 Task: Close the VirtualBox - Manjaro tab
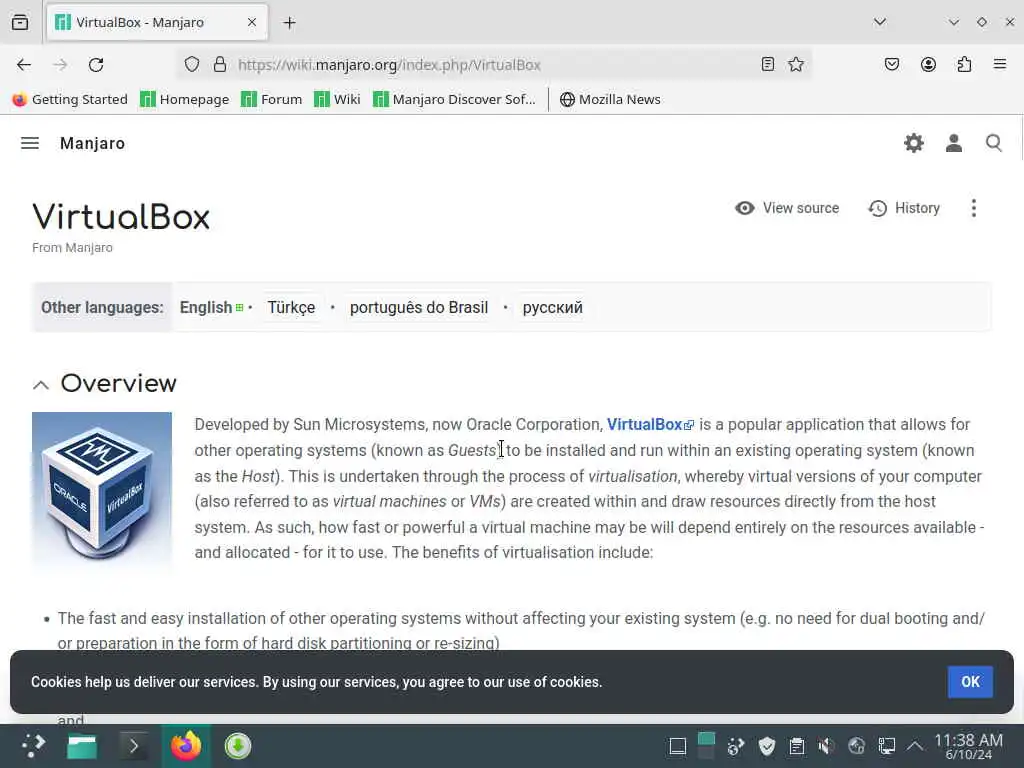tap(252, 22)
